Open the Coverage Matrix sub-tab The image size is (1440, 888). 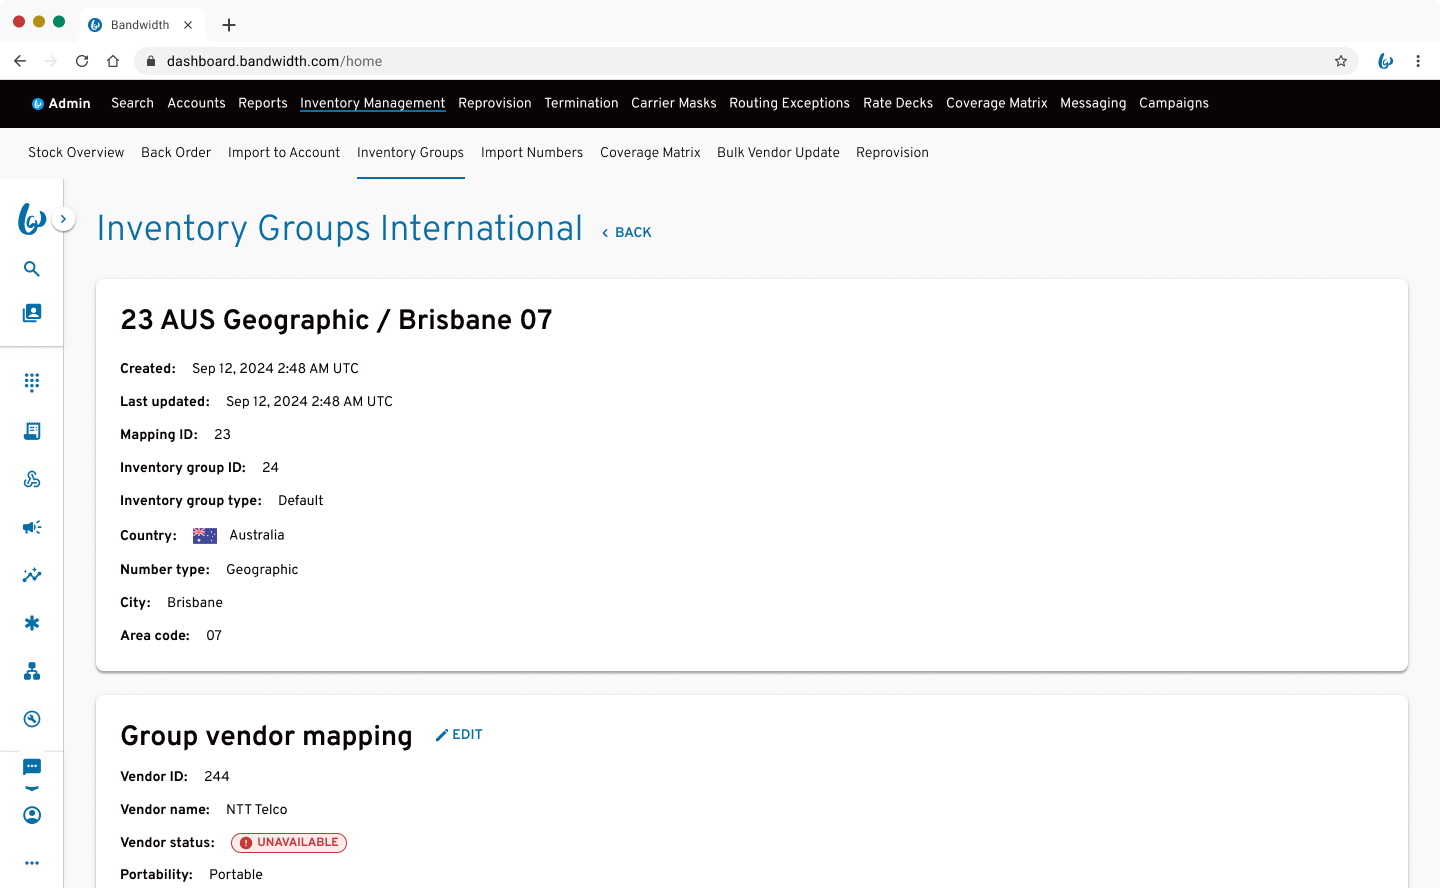point(650,153)
